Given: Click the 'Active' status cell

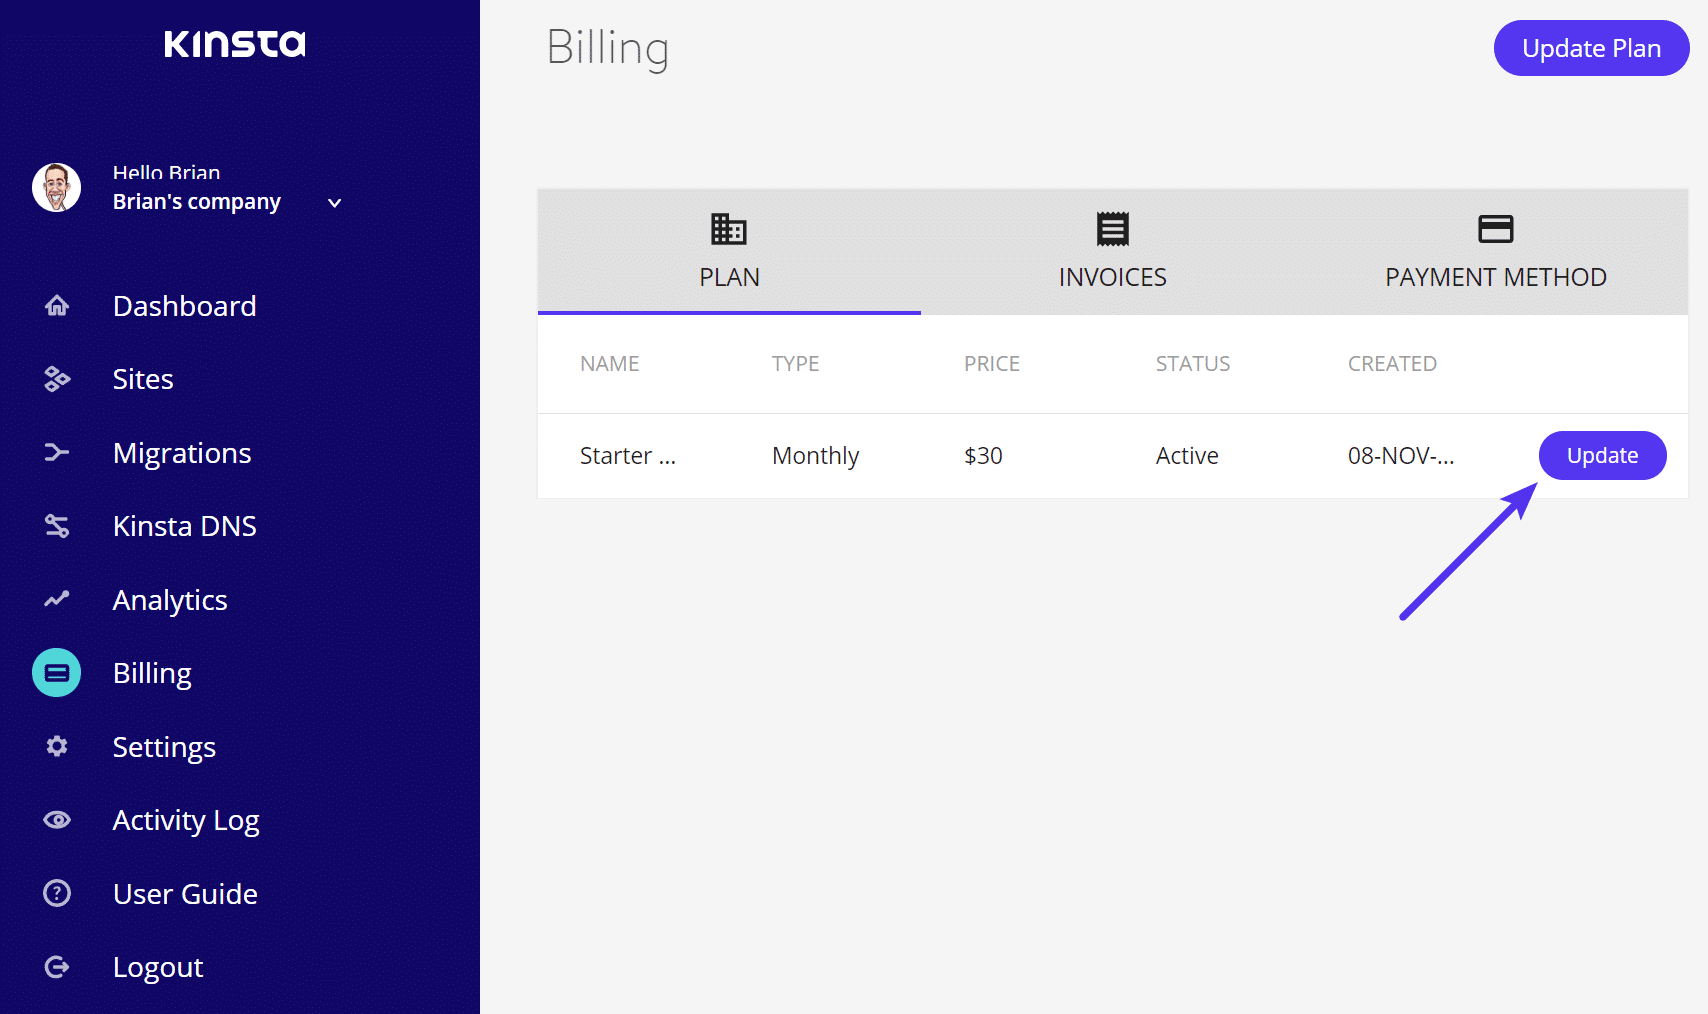Looking at the screenshot, I should [x=1187, y=456].
